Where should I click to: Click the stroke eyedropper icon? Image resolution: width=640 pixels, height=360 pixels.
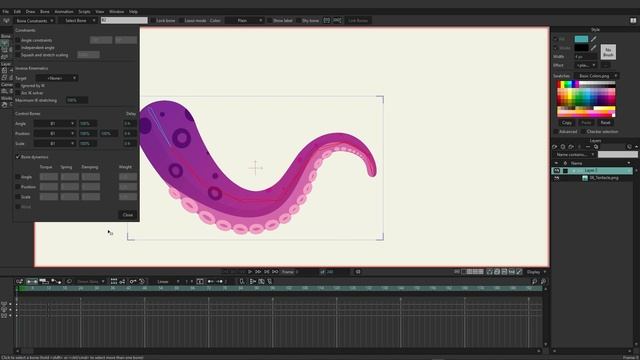tap(593, 48)
